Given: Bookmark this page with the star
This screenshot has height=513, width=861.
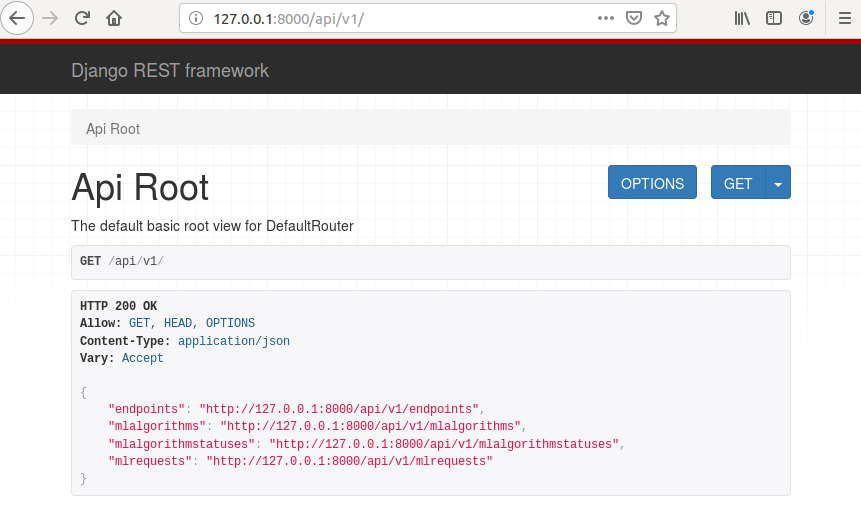Looking at the screenshot, I should (661, 18).
